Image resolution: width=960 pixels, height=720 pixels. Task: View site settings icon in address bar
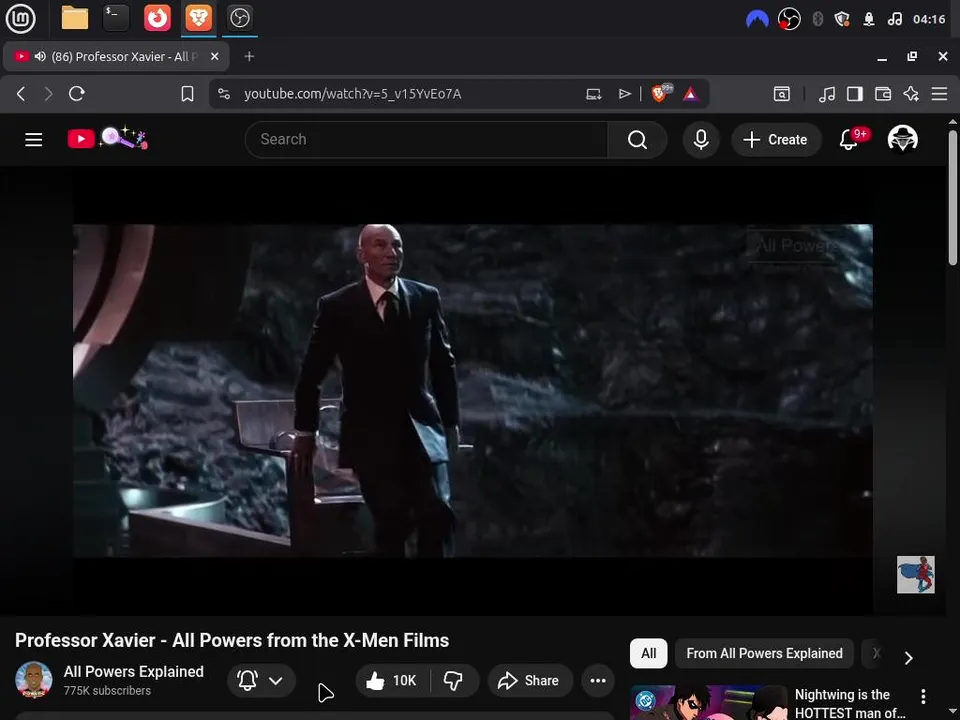pos(224,94)
